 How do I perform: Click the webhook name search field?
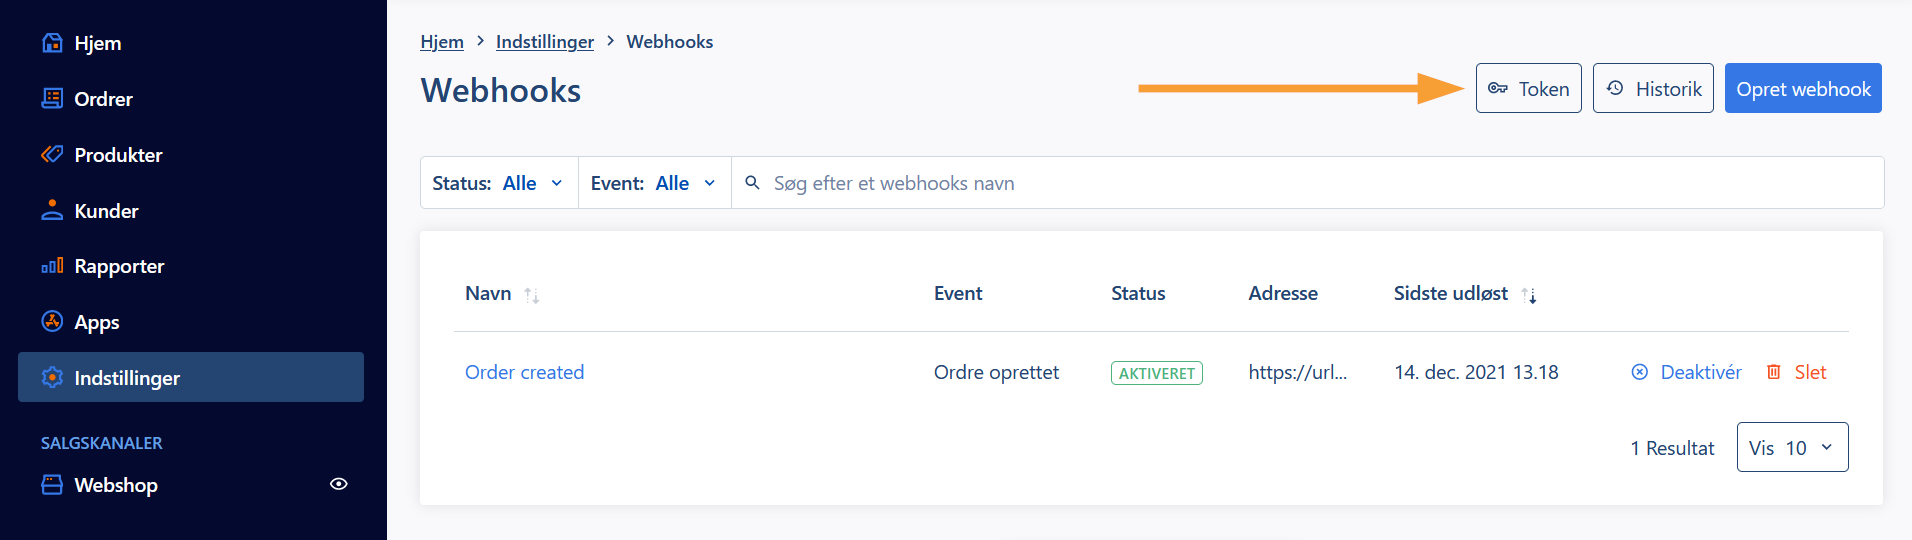point(1308,183)
